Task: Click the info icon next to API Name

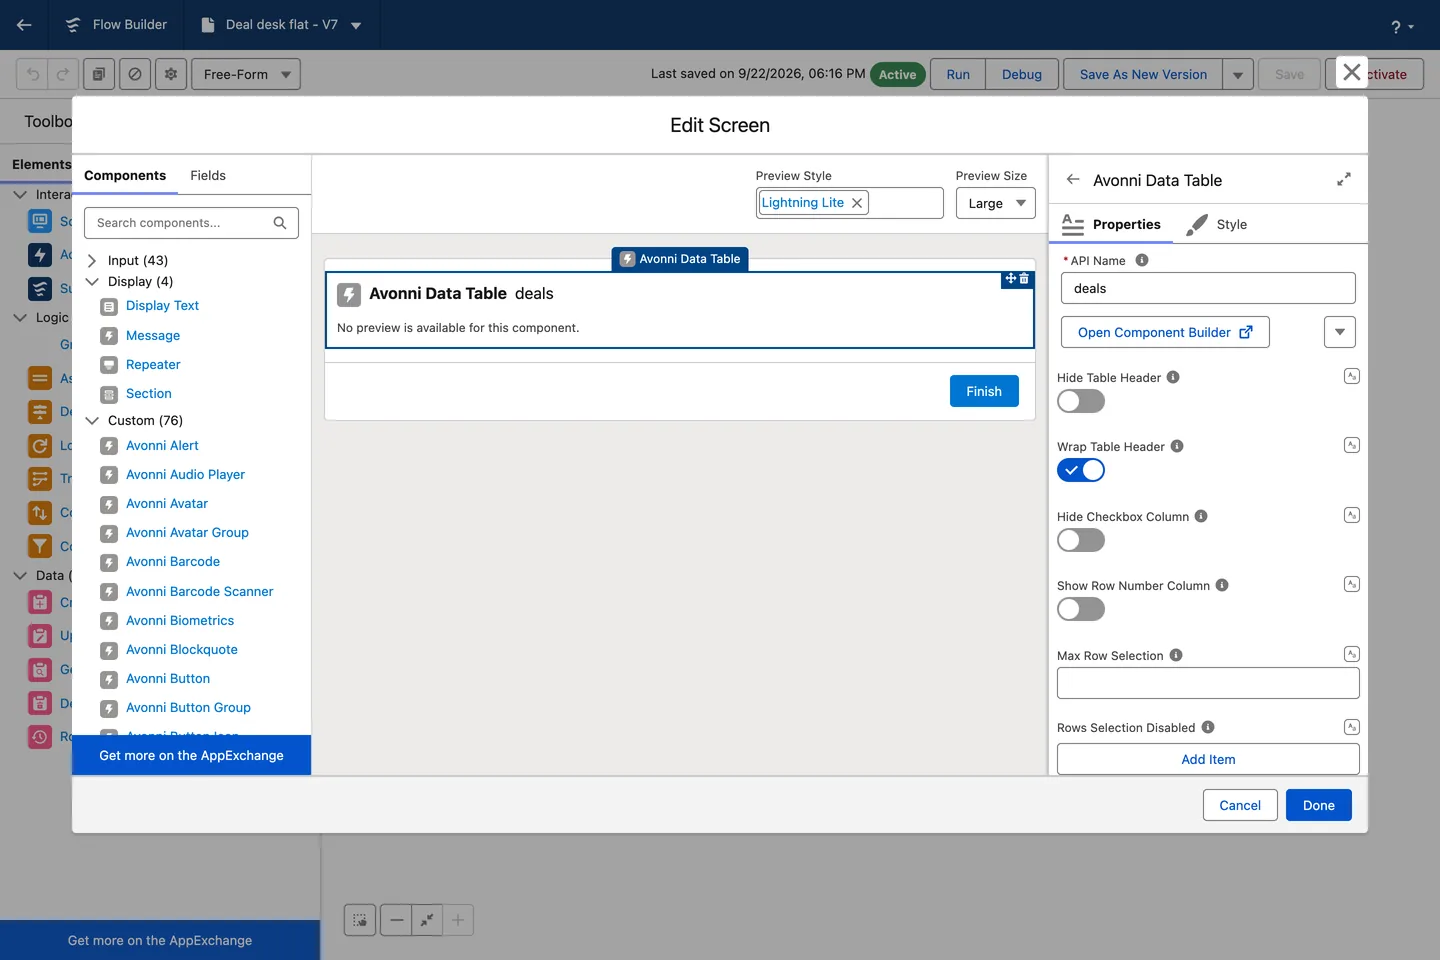Action: tap(1142, 260)
